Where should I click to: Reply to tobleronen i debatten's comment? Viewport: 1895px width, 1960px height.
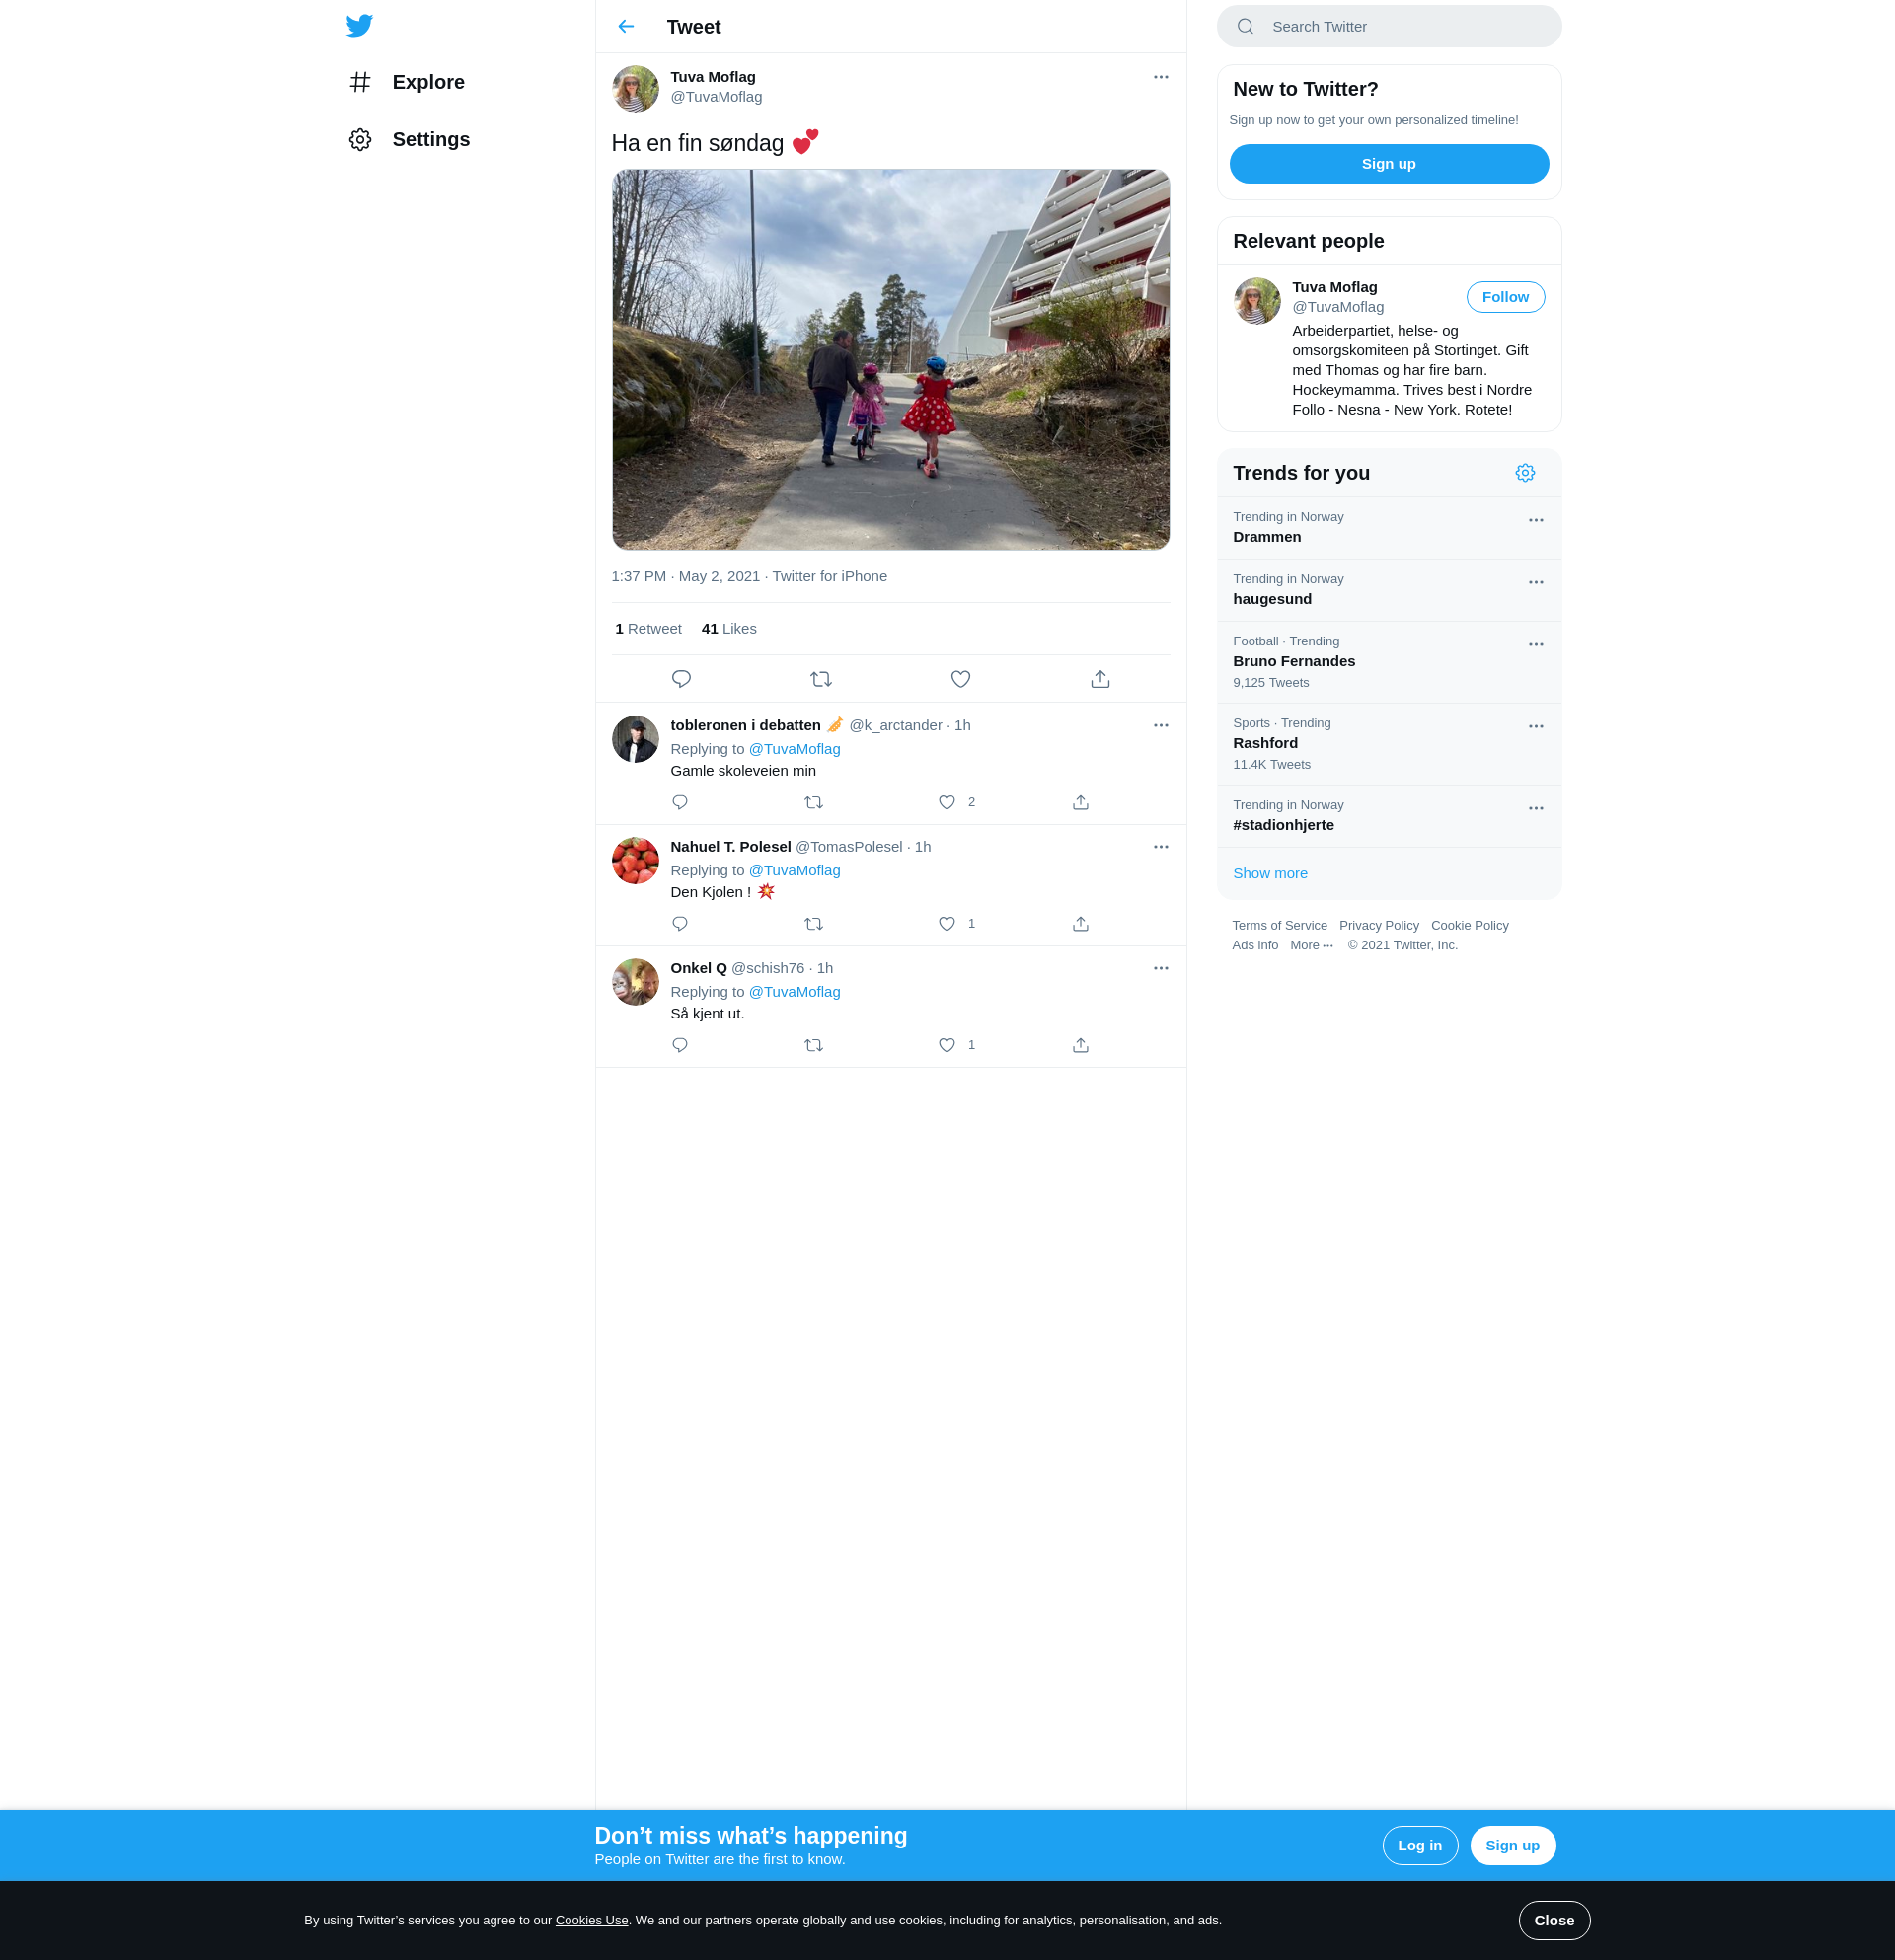tap(680, 802)
